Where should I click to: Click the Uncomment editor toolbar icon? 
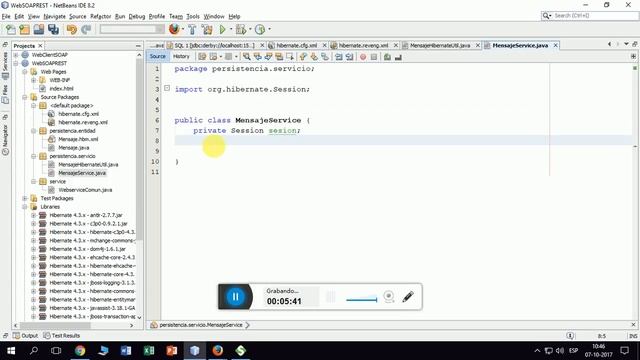tap(398, 57)
